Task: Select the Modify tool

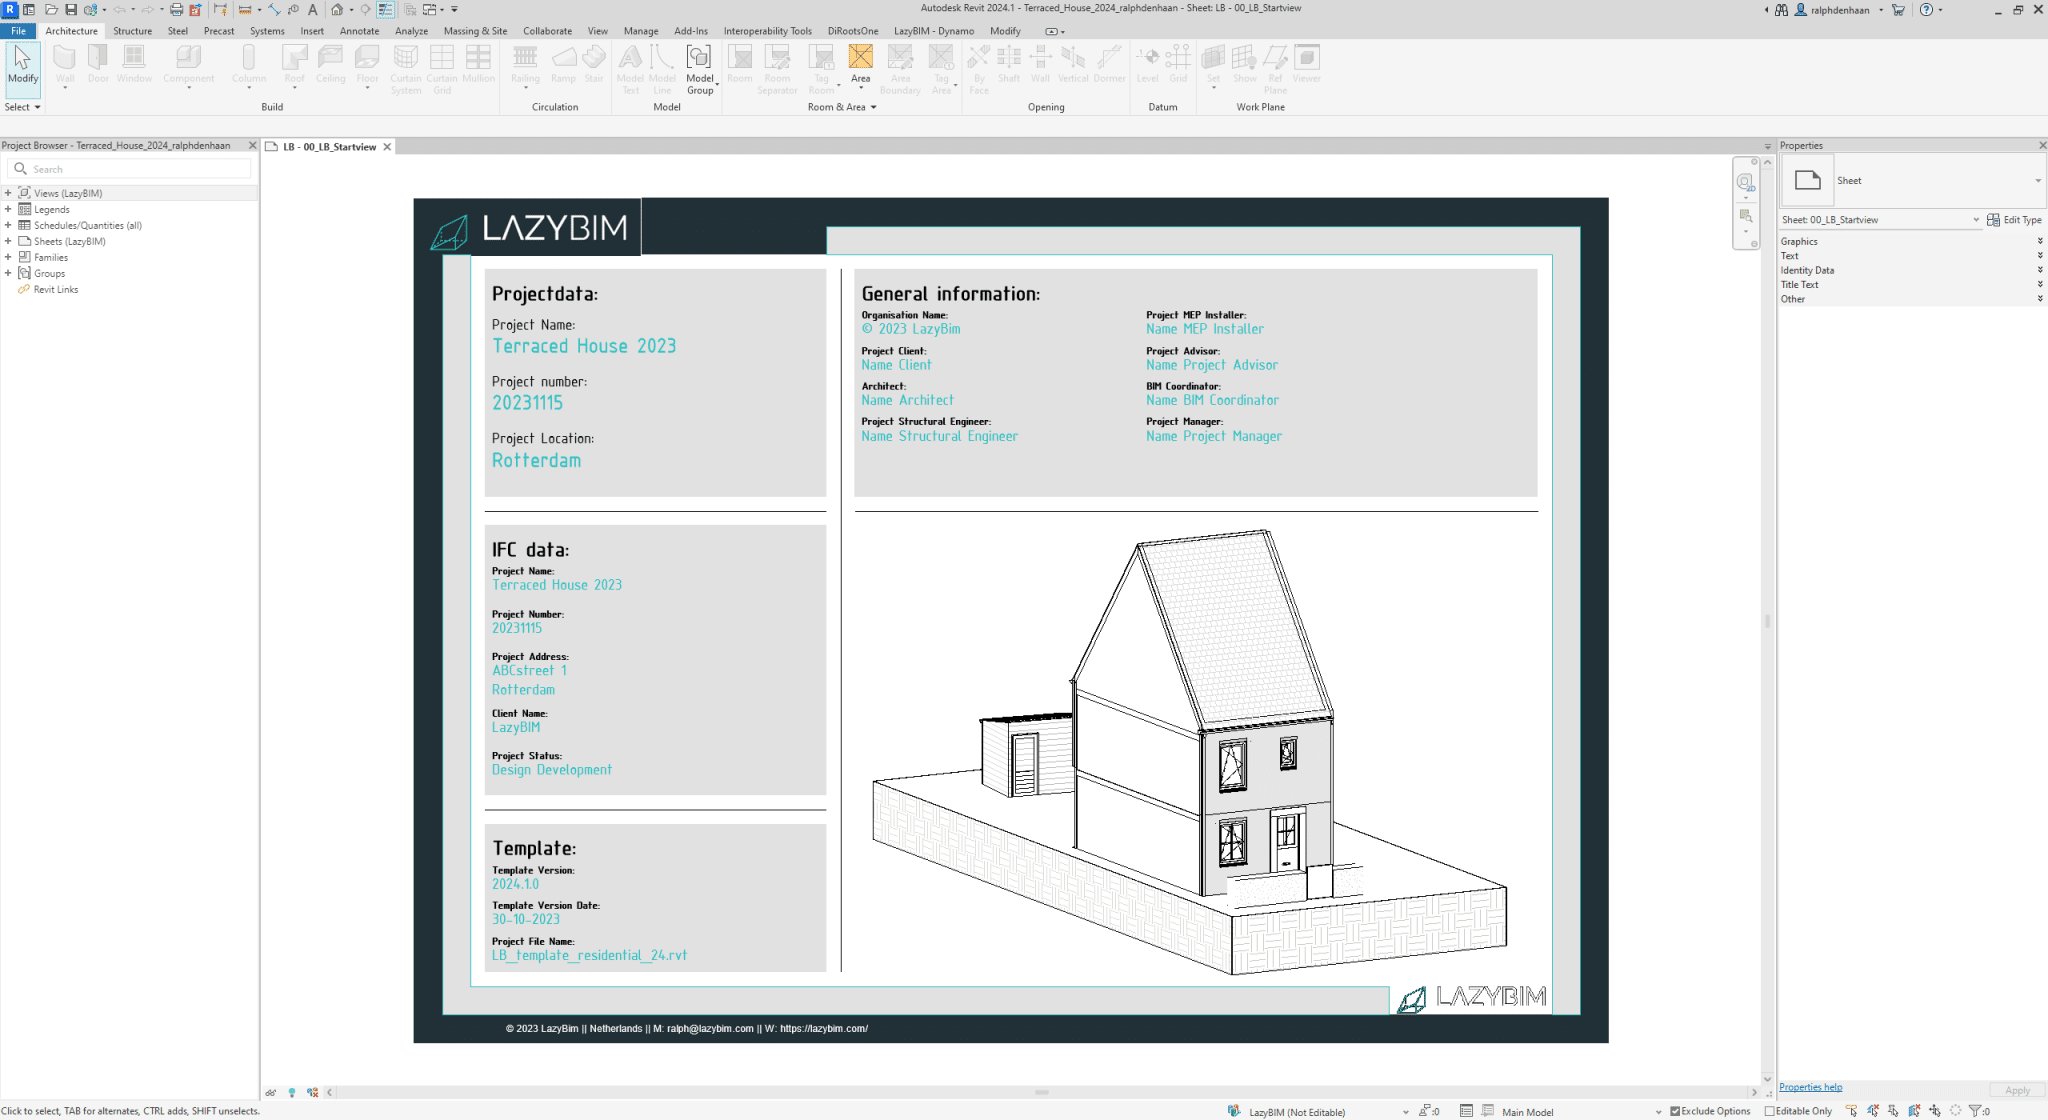Action: pyautogui.click(x=22, y=65)
